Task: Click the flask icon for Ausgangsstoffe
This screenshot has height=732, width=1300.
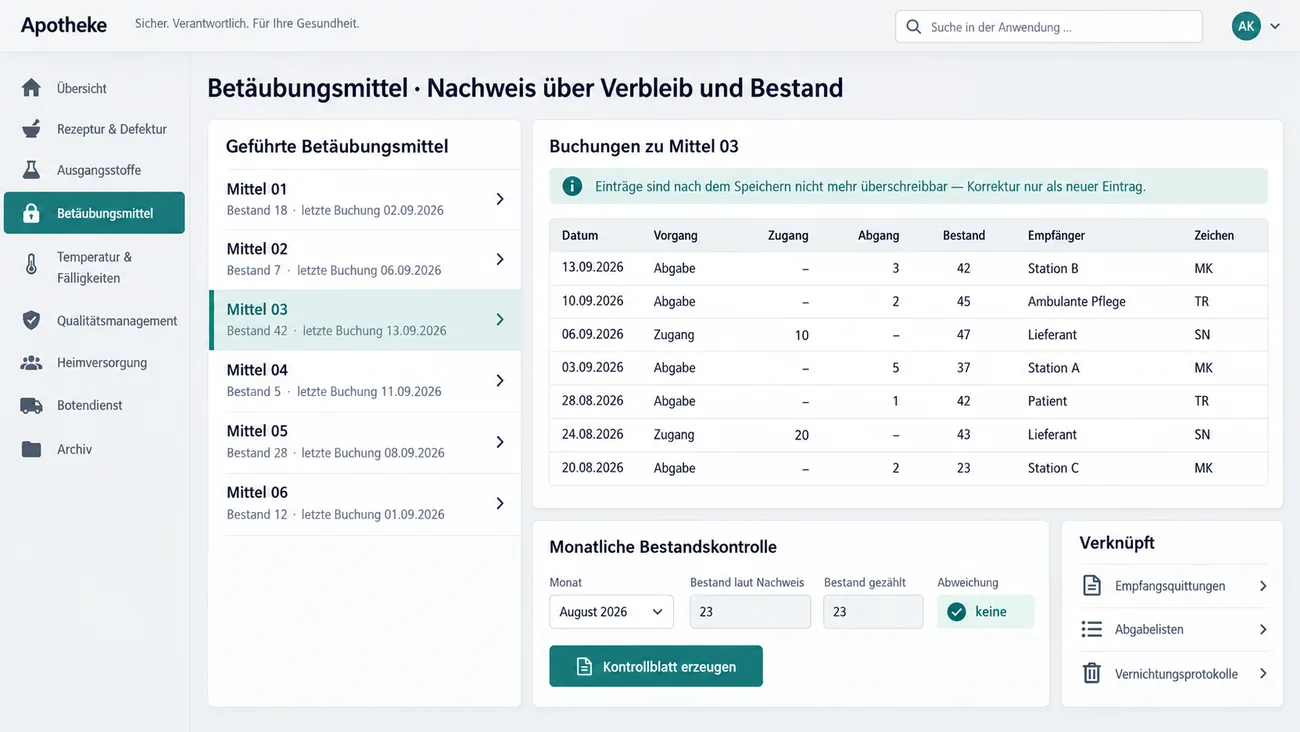Action: 31,170
